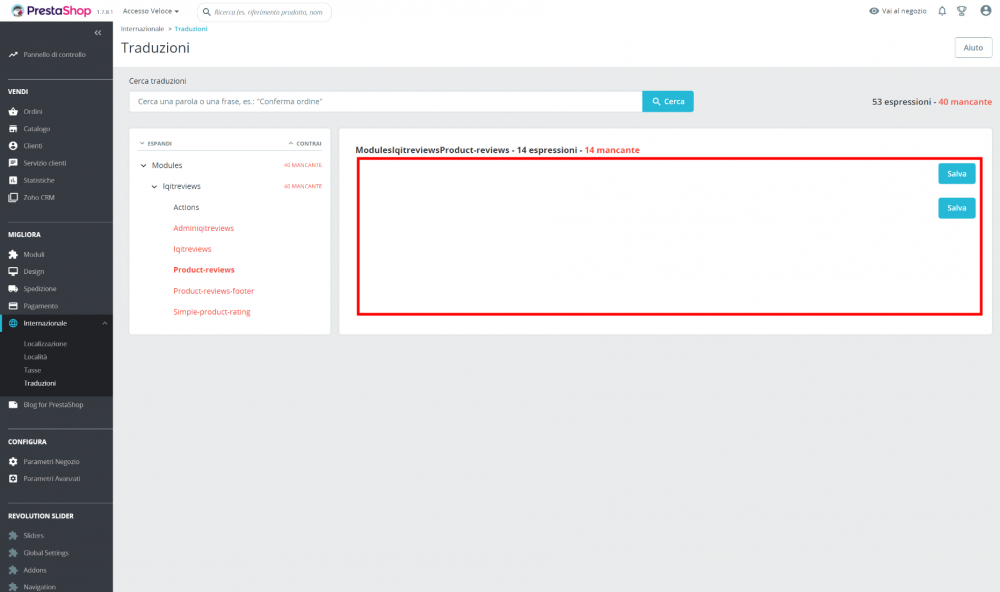Open the Accesso Veloce dropdown
This screenshot has height=592, width=1000.
(148, 11)
